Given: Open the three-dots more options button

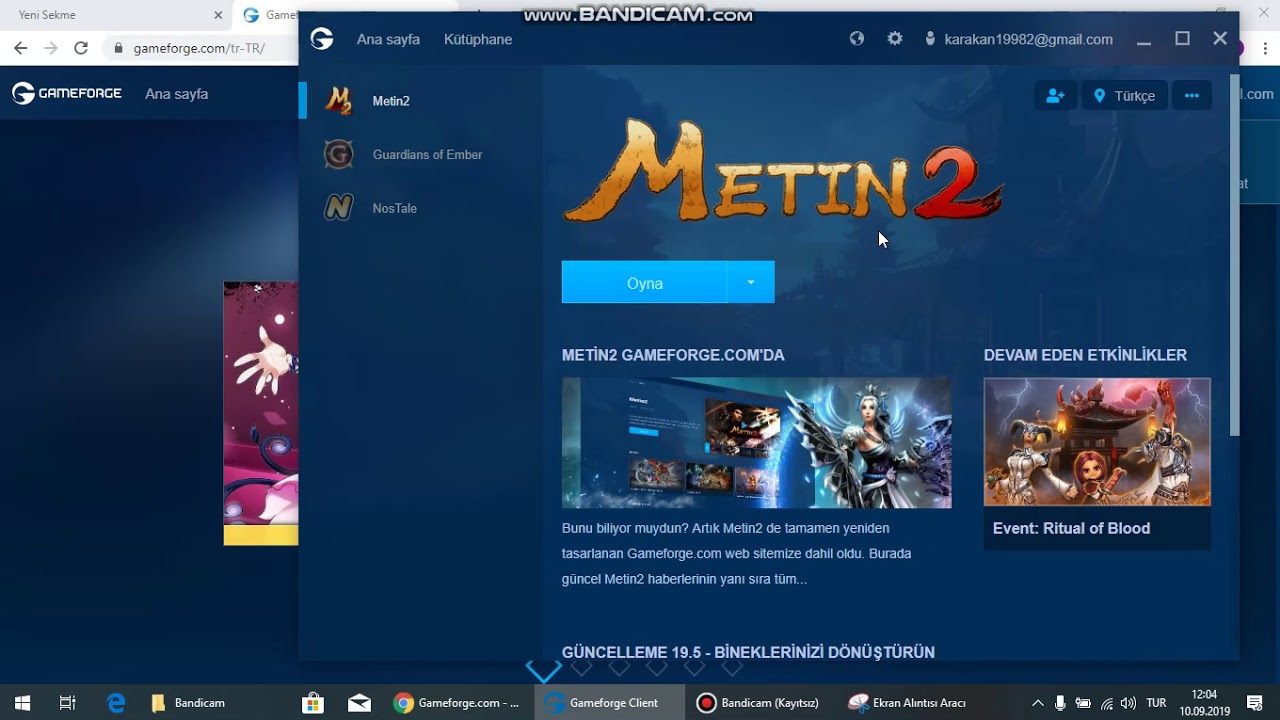Looking at the screenshot, I should 1192,96.
